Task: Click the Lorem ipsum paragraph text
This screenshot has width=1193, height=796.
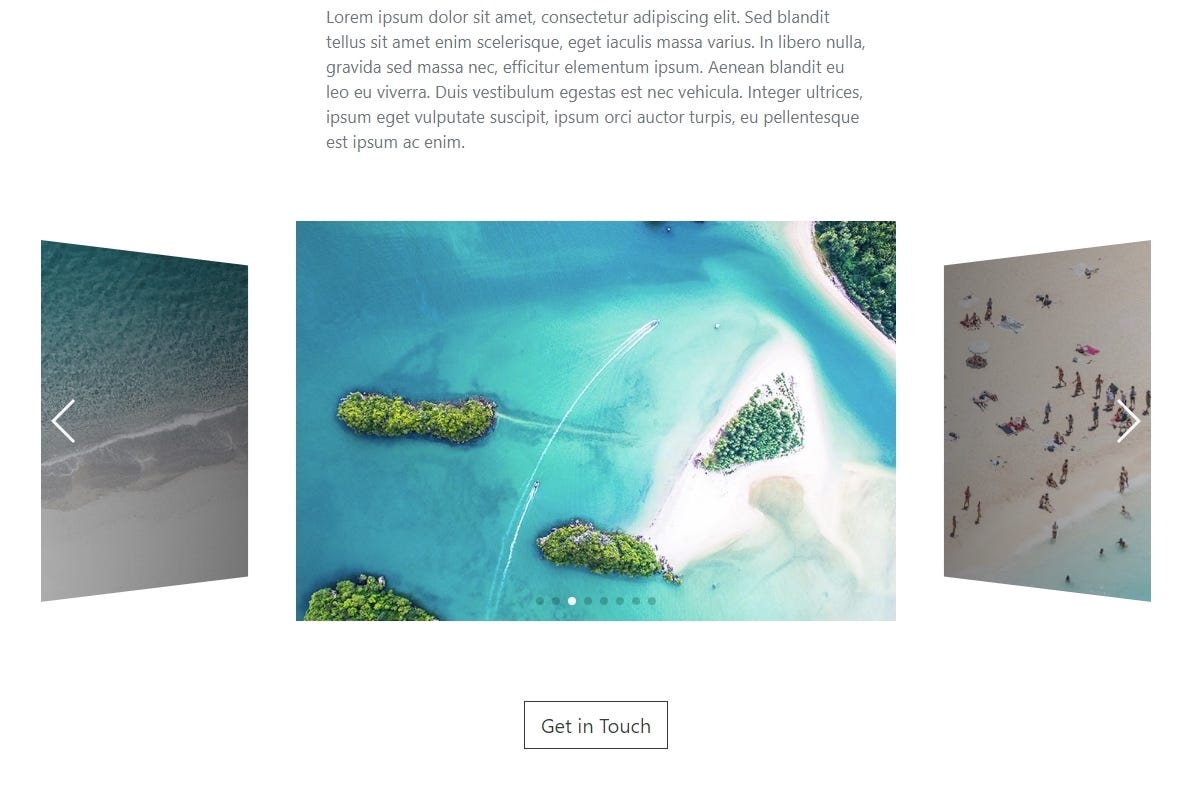Action: pos(596,79)
